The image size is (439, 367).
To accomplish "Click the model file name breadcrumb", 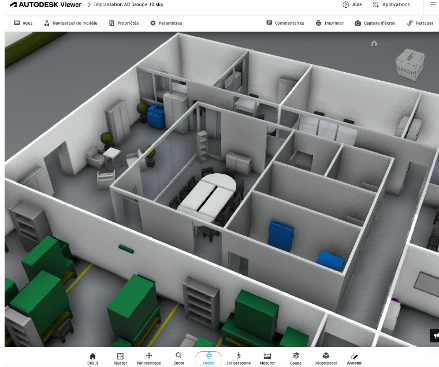I will point(128,5).
